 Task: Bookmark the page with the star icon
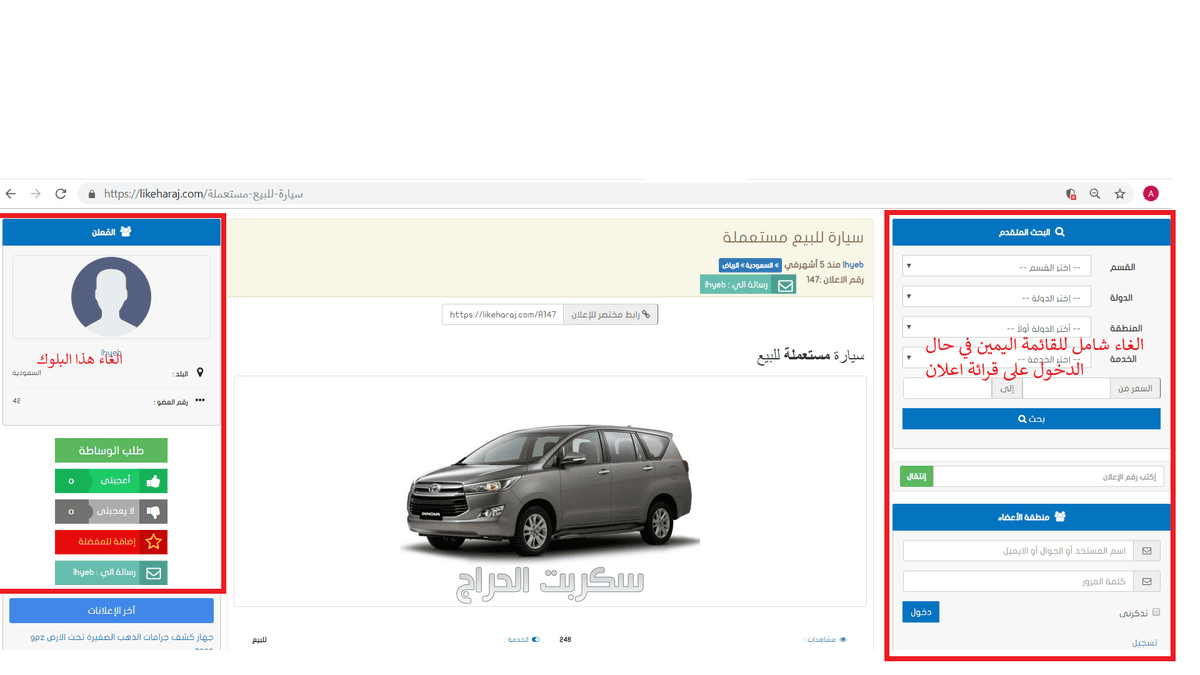1120,194
